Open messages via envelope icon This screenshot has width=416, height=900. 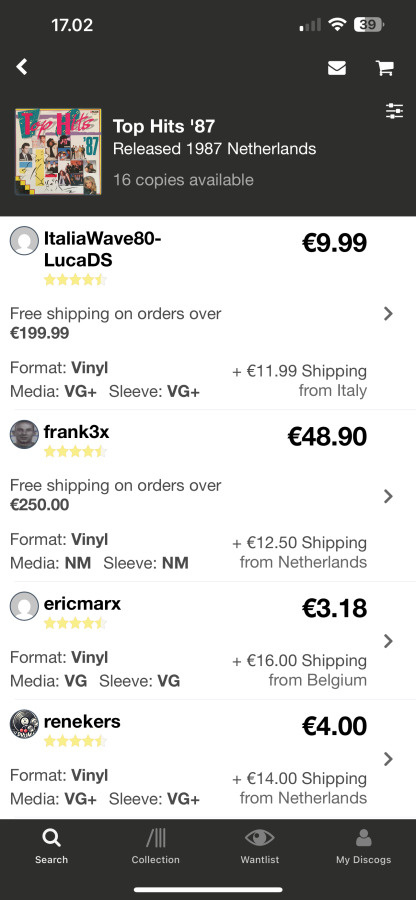tap(337, 68)
